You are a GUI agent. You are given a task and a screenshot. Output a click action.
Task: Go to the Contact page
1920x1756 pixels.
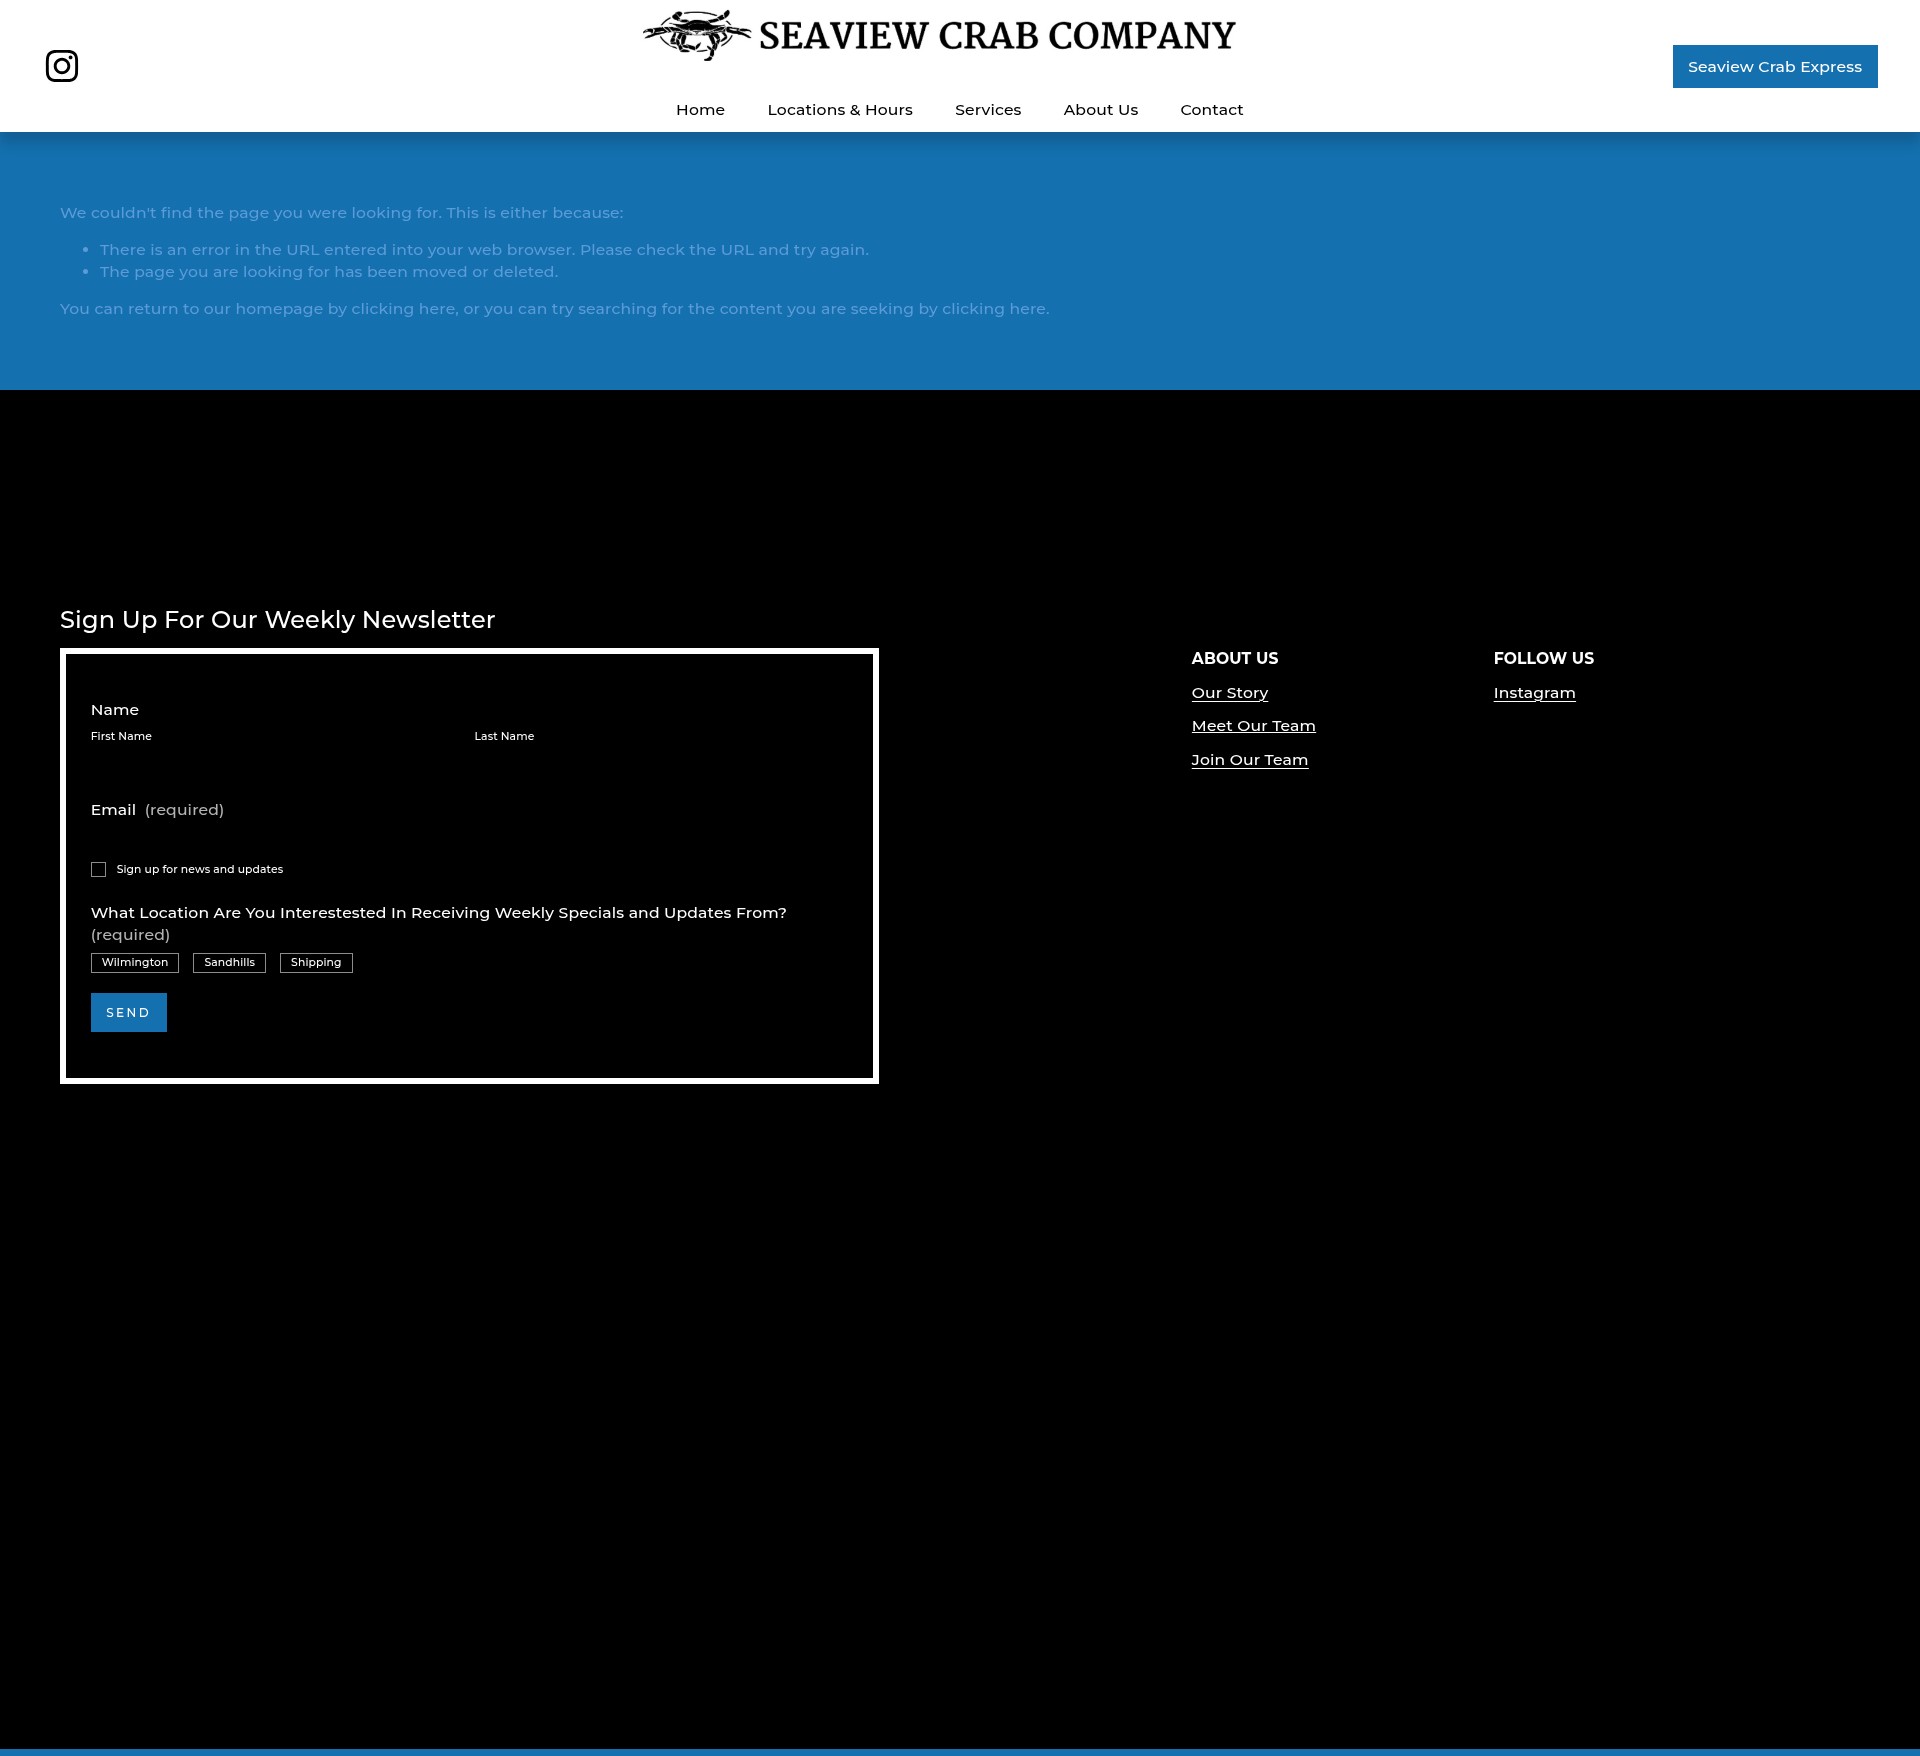[x=1212, y=110]
